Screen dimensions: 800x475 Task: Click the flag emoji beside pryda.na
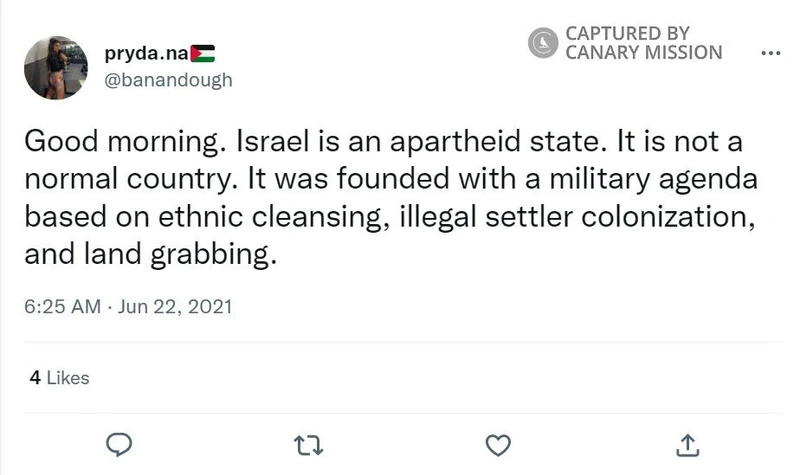[203, 53]
